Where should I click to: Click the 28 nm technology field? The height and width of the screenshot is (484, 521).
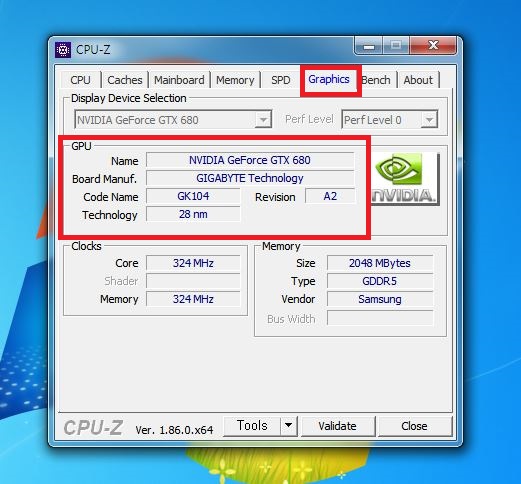(193, 214)
